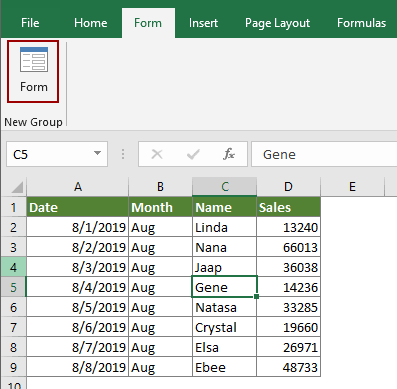The width and height of the screenshot is (397, 389).
Task: Click the Date header cell
Action: click(78, 207)
